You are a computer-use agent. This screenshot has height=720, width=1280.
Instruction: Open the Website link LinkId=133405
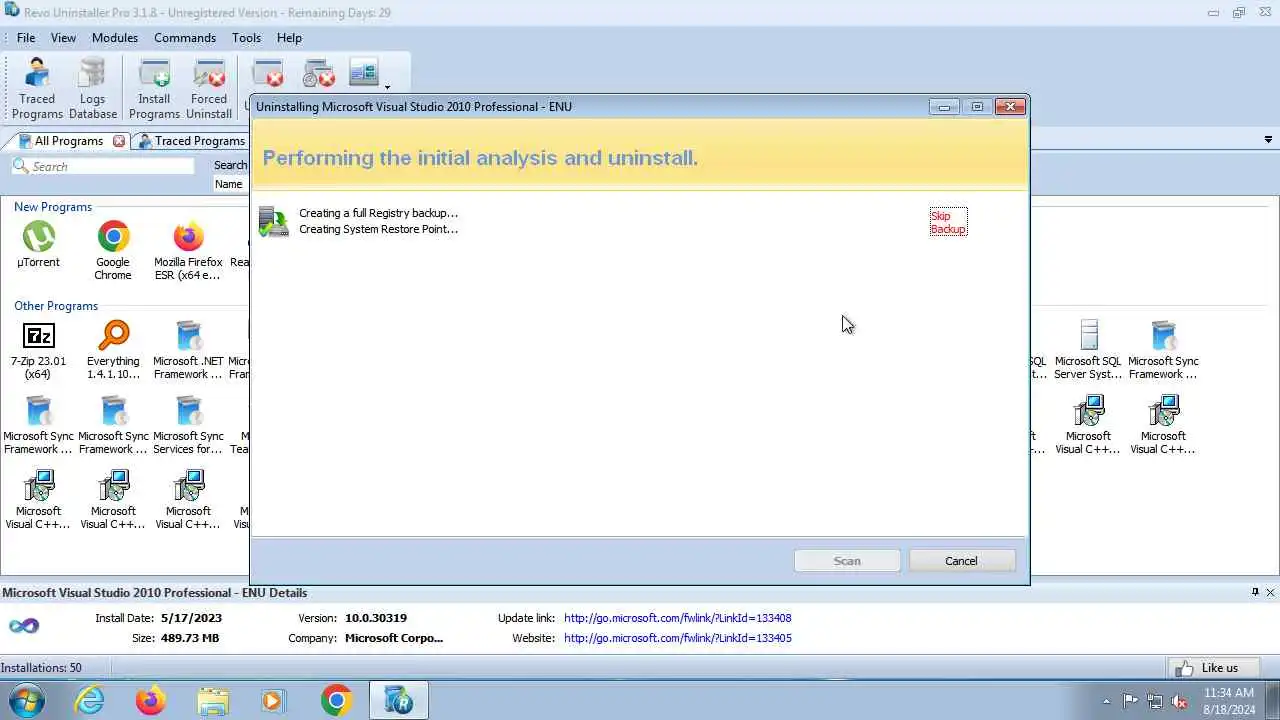pyautogui.click(x=677, y=638)
